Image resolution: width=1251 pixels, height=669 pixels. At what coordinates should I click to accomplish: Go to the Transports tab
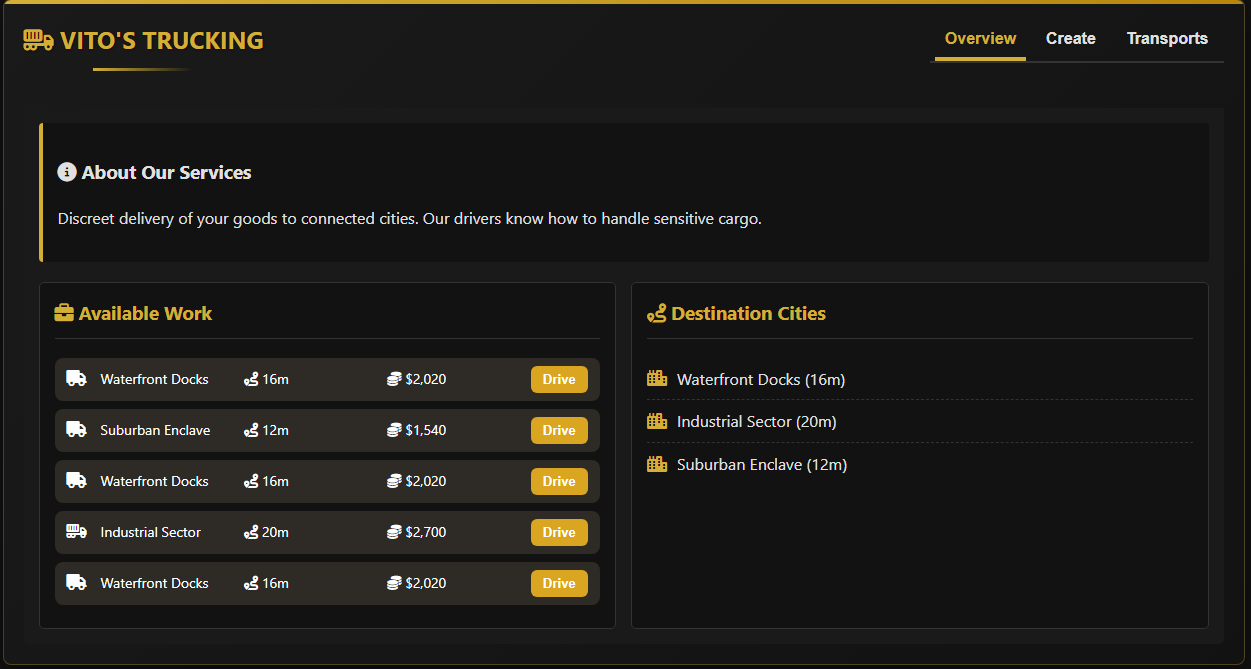1167,39
